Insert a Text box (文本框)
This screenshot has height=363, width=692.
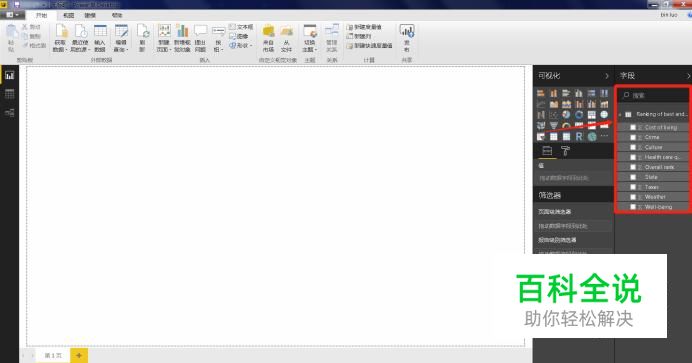(x=241, y=27)
